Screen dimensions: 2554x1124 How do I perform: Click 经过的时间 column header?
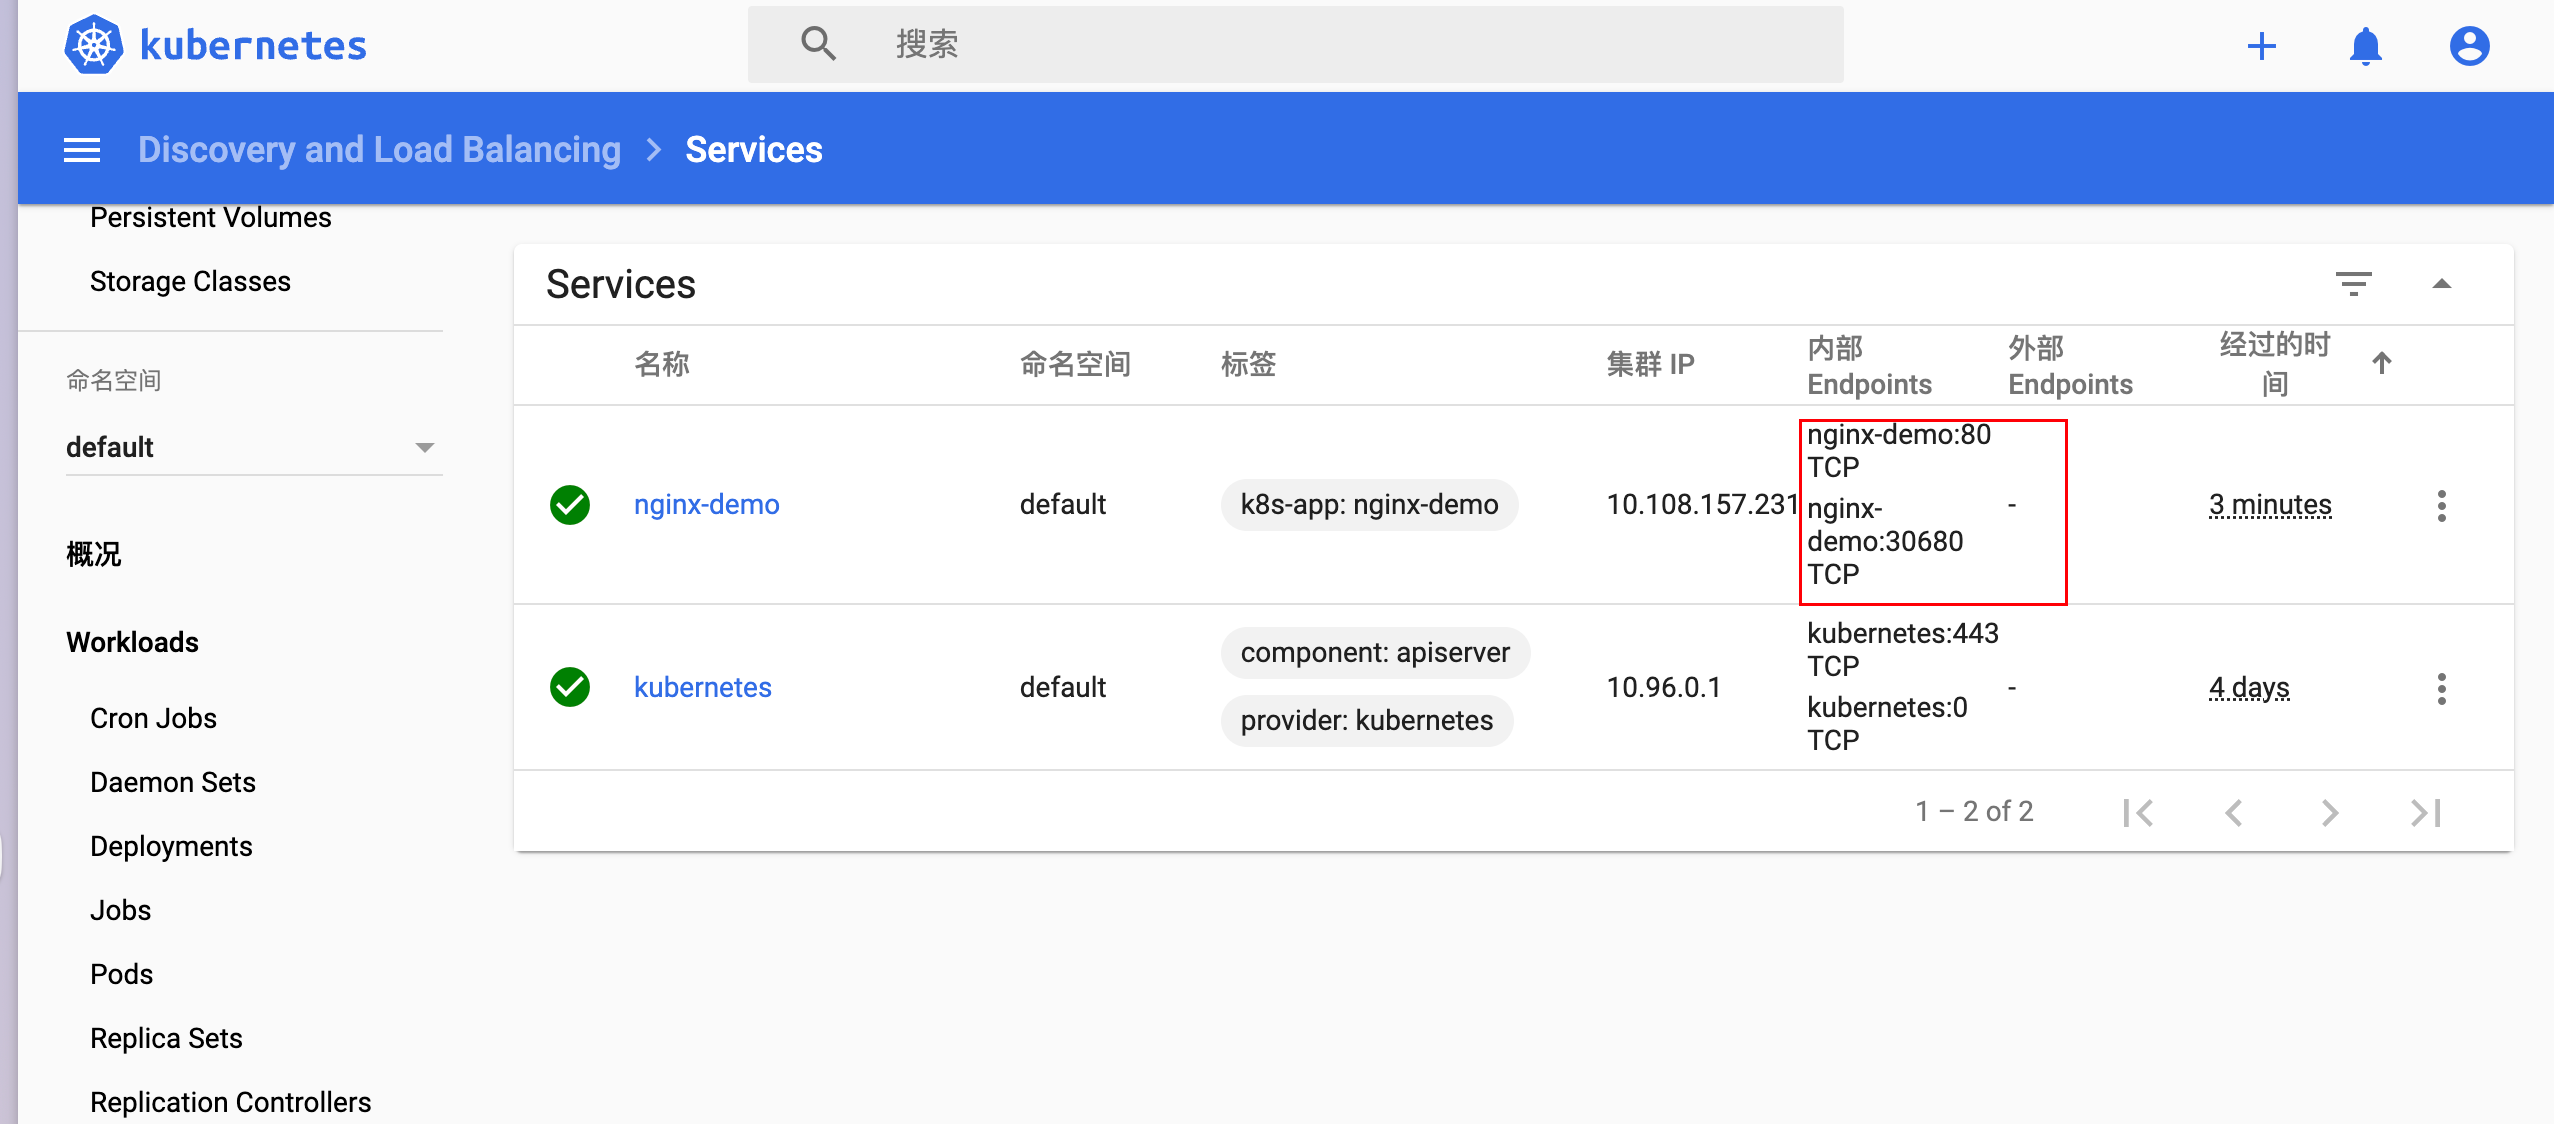2274,364
